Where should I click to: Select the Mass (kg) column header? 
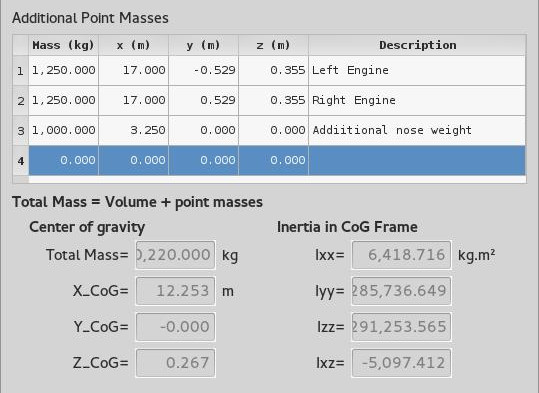click(x=64, y=45)
